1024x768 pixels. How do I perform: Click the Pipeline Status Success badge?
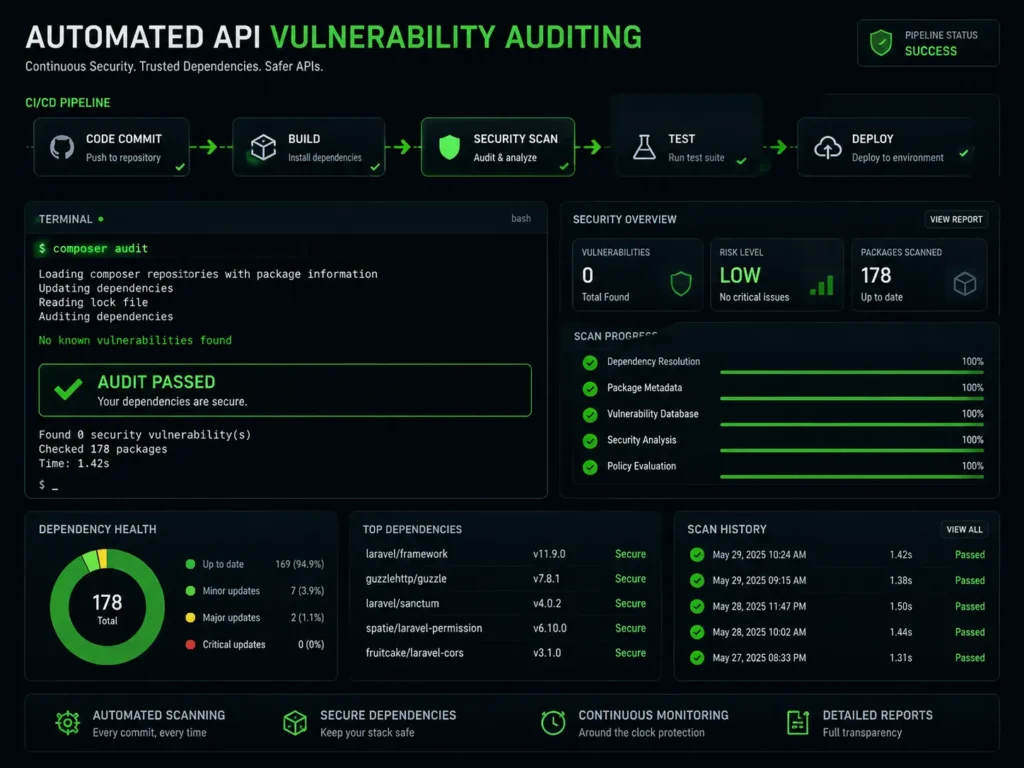[x=928, y=43]
